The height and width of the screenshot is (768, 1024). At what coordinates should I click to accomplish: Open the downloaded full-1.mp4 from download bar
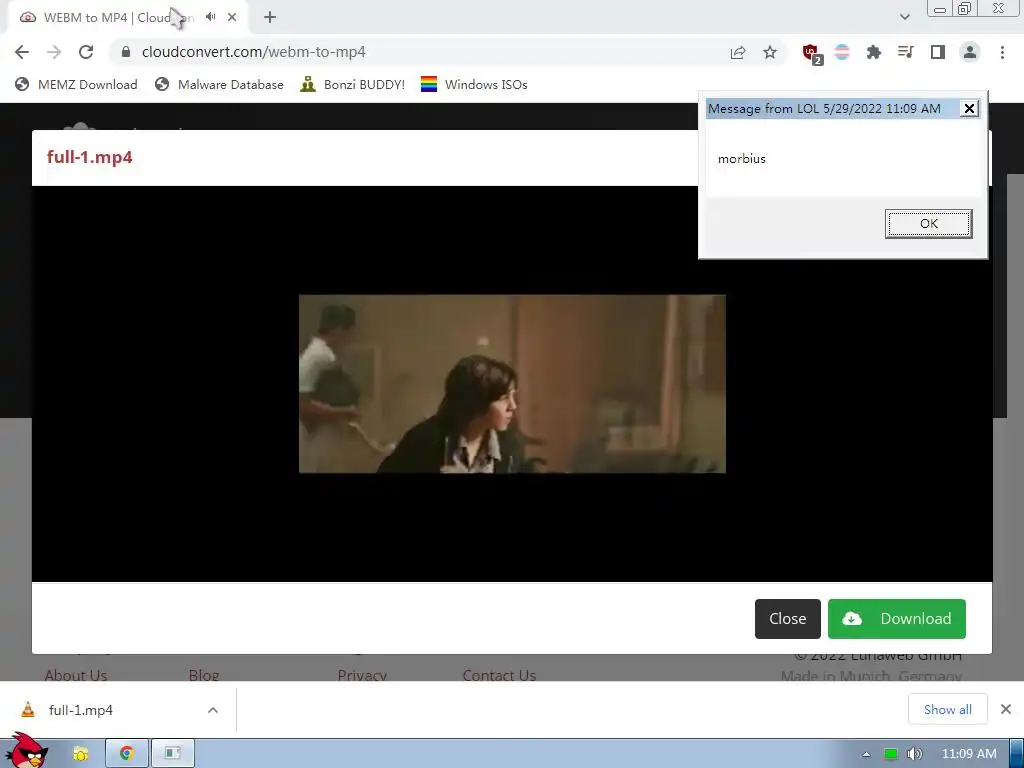pos(81,710)
